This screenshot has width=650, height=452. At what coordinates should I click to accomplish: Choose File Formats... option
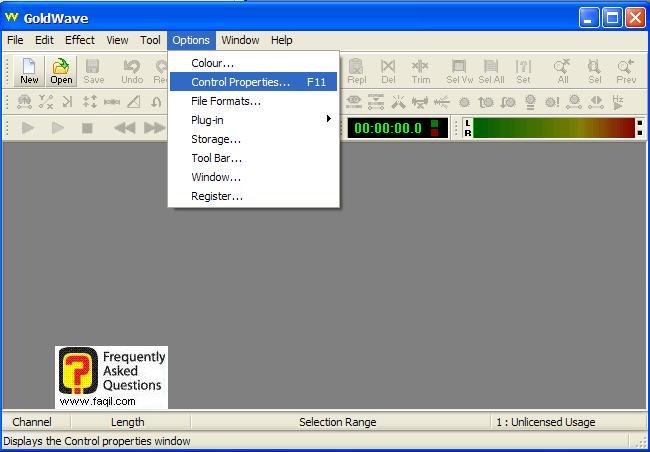[x=253, y=101]
